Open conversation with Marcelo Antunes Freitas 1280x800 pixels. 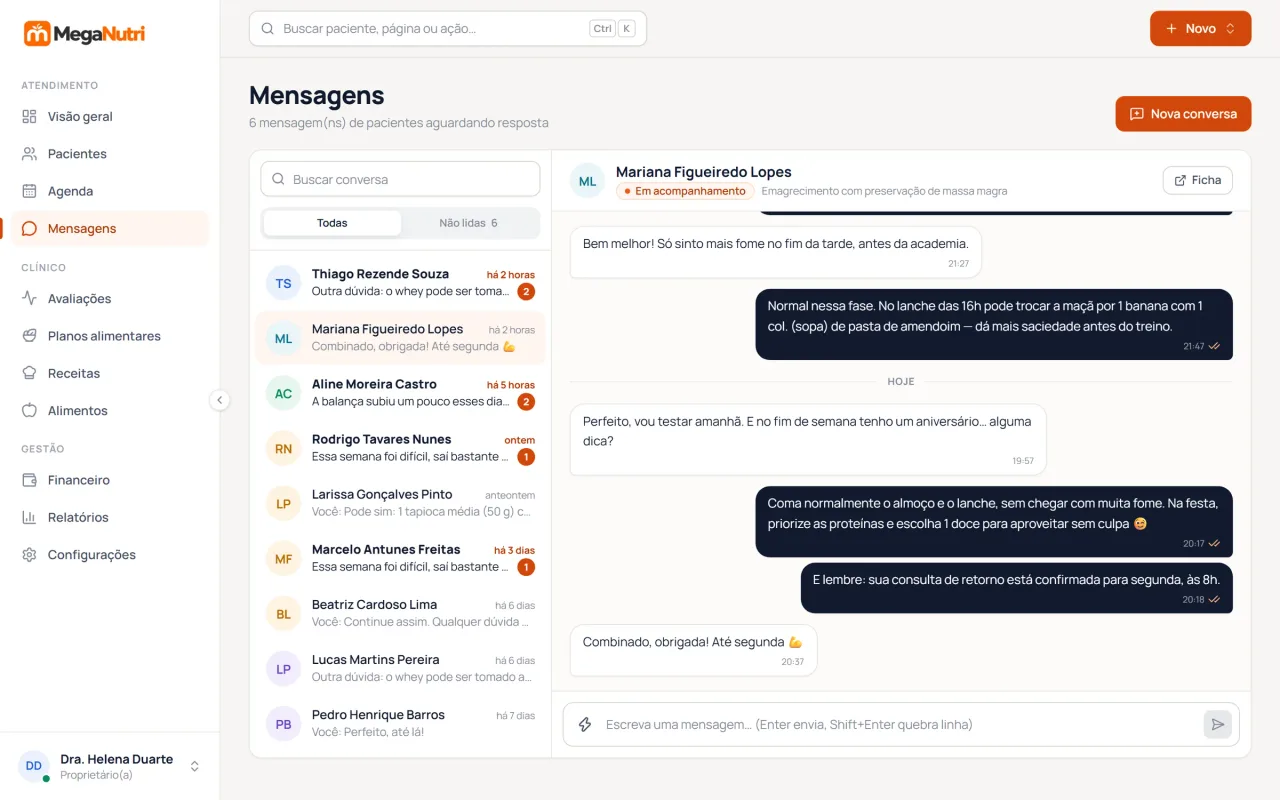[x=400, y=558]
